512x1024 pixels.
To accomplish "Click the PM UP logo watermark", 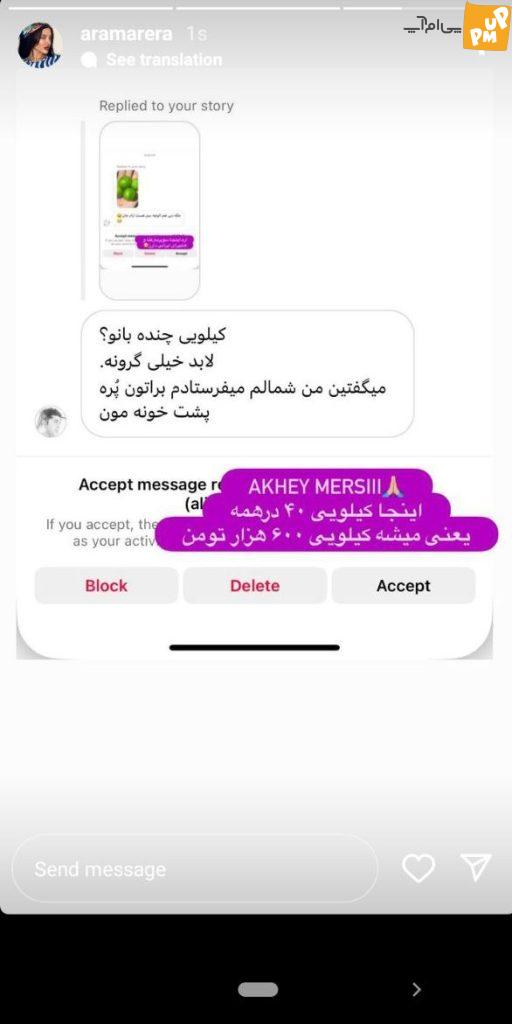I will 487,26.
